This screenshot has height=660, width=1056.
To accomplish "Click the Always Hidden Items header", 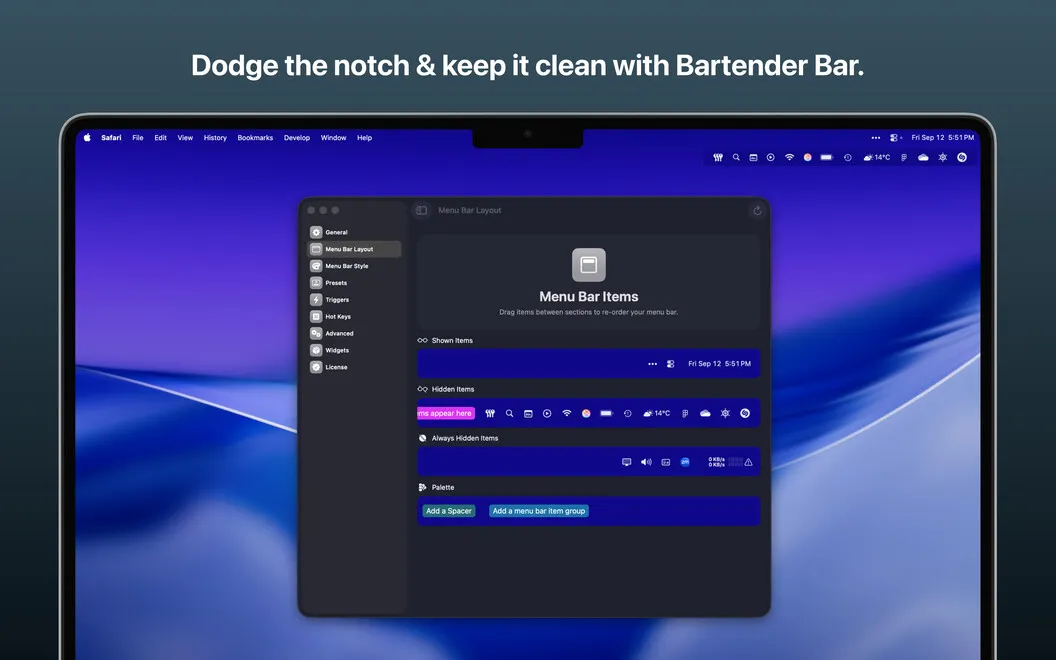I will [x=458, y=438].
